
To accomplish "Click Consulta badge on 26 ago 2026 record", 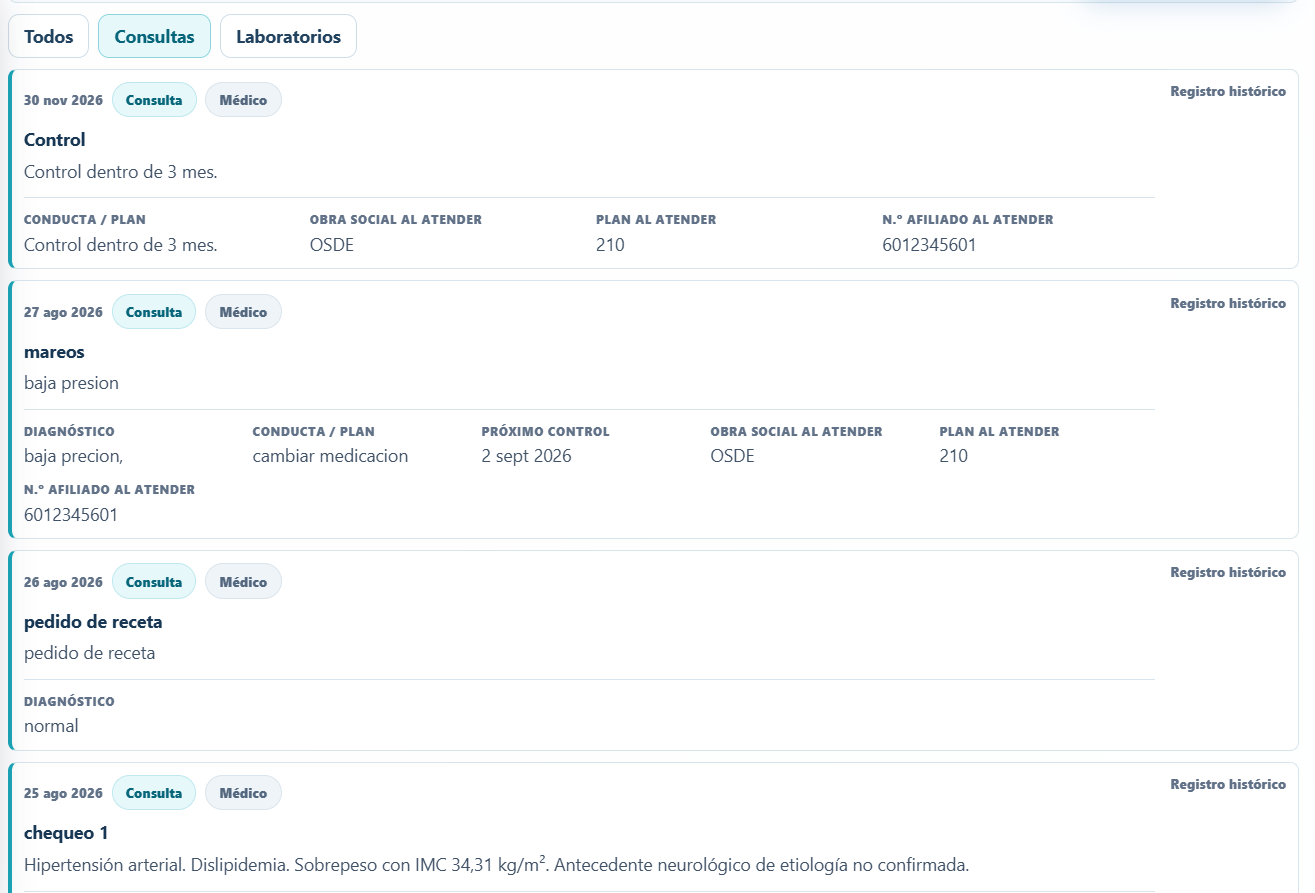I will (x=154, y=582).
